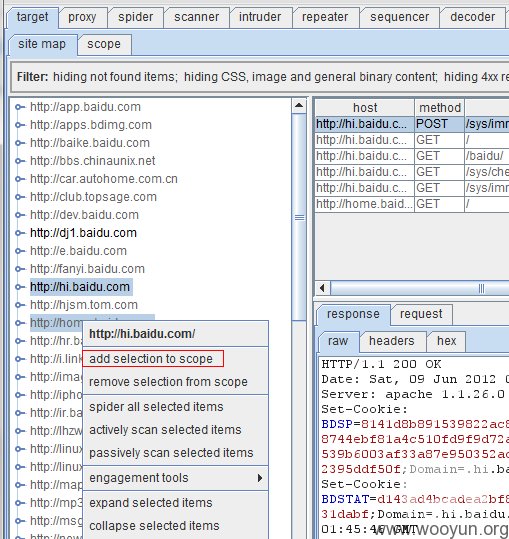Expand the http://fanyi.baidu.com node handle
Viewport: 509px width, 539px height.
[x=20, y=269]
